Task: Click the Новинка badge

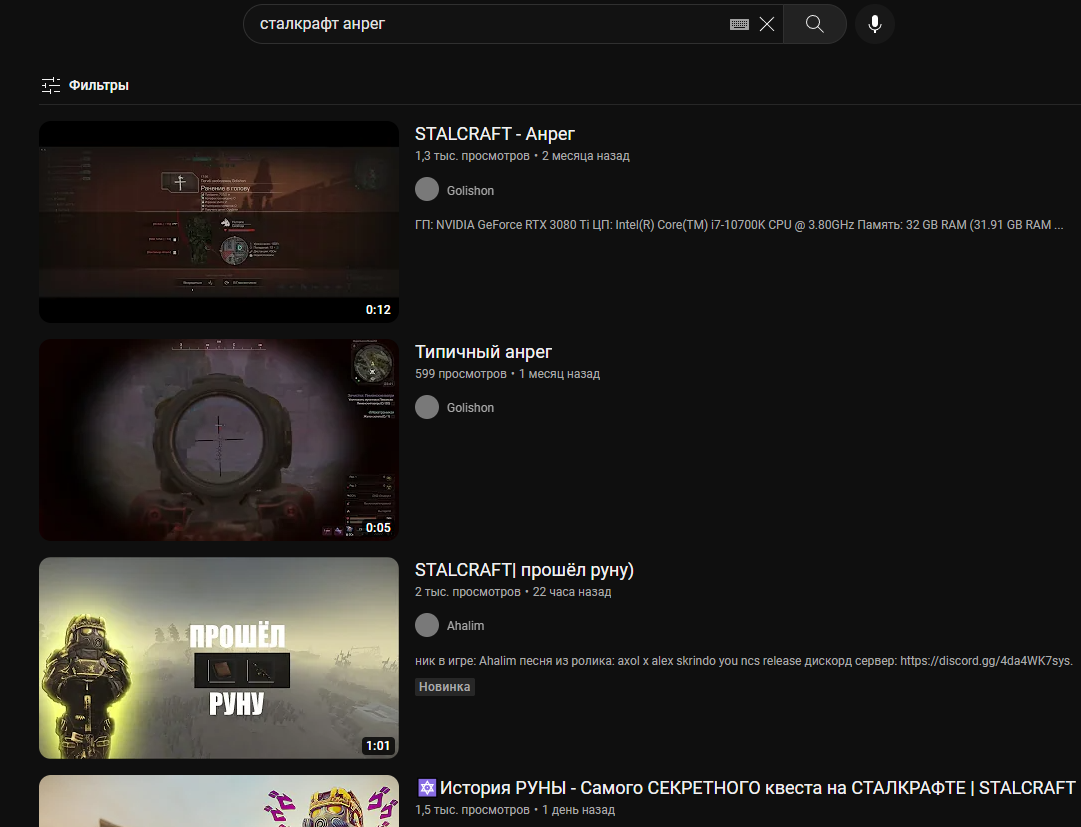Action: (x=445, y=687)
